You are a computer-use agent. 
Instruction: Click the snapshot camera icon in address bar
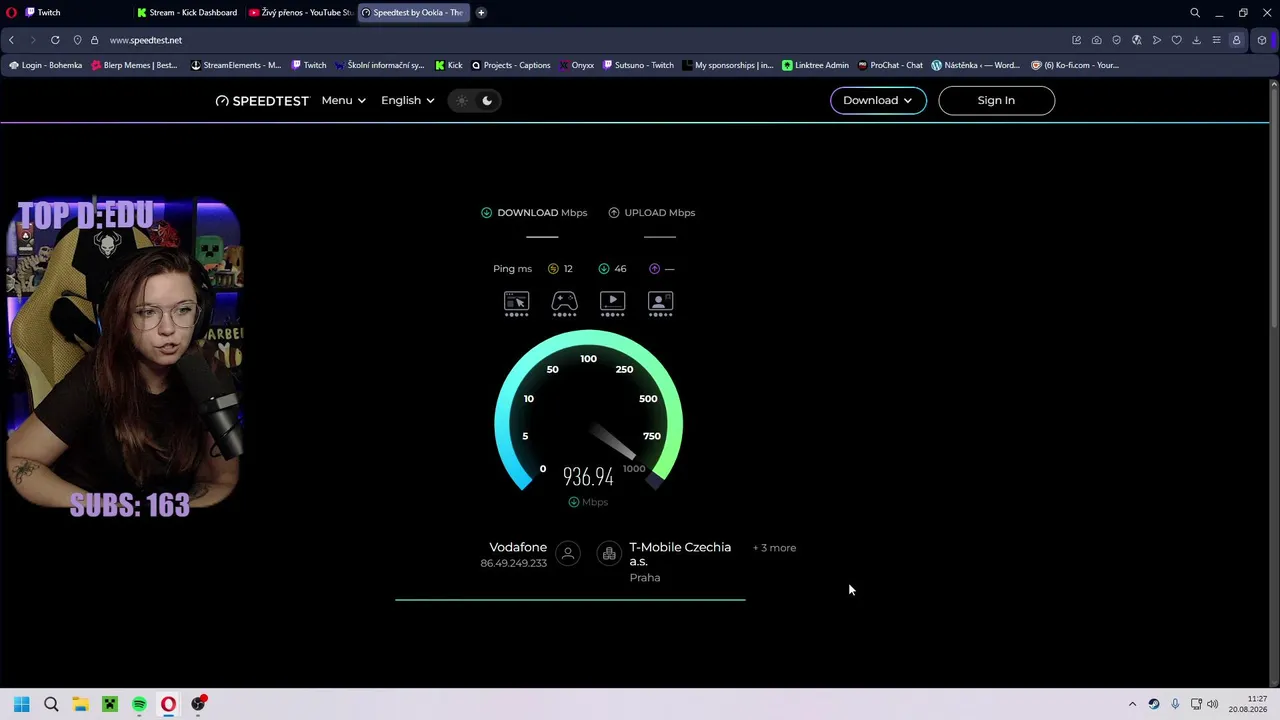coord(1096,40)
